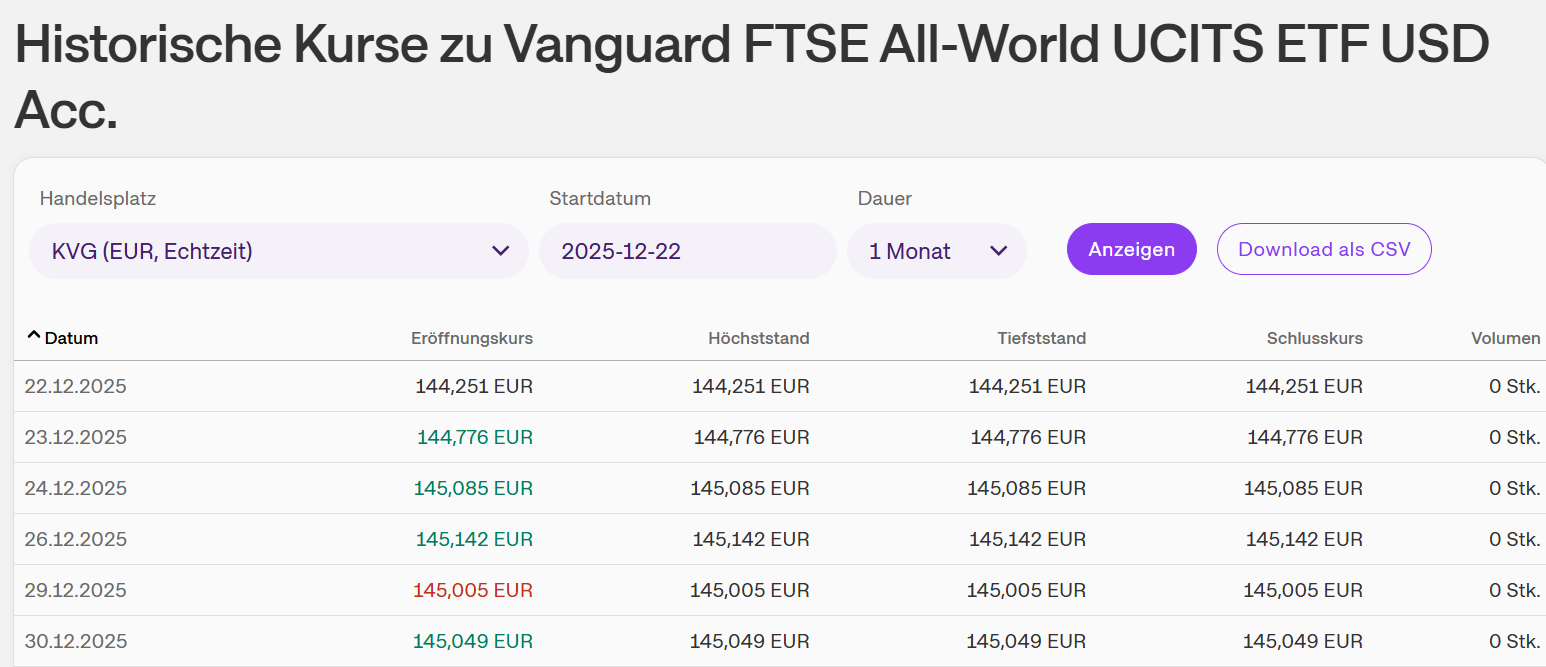Select the date cell 23.12.2025

76,437
